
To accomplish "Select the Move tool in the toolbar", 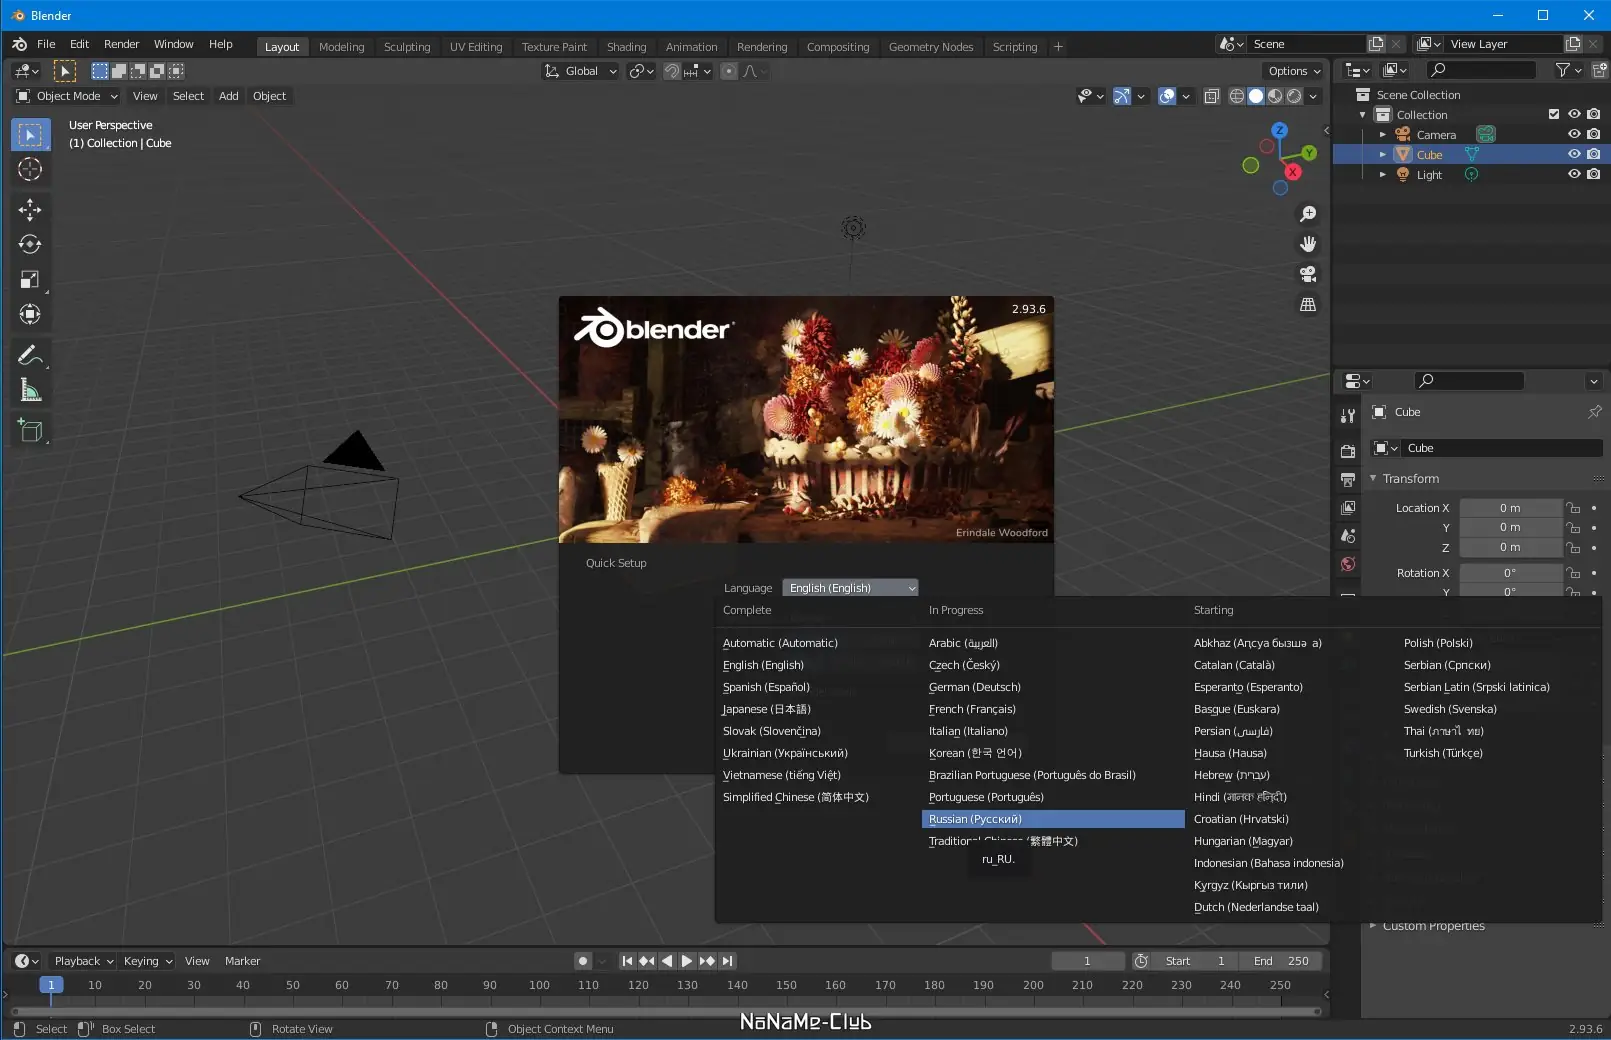I will (x=30, y=209).
